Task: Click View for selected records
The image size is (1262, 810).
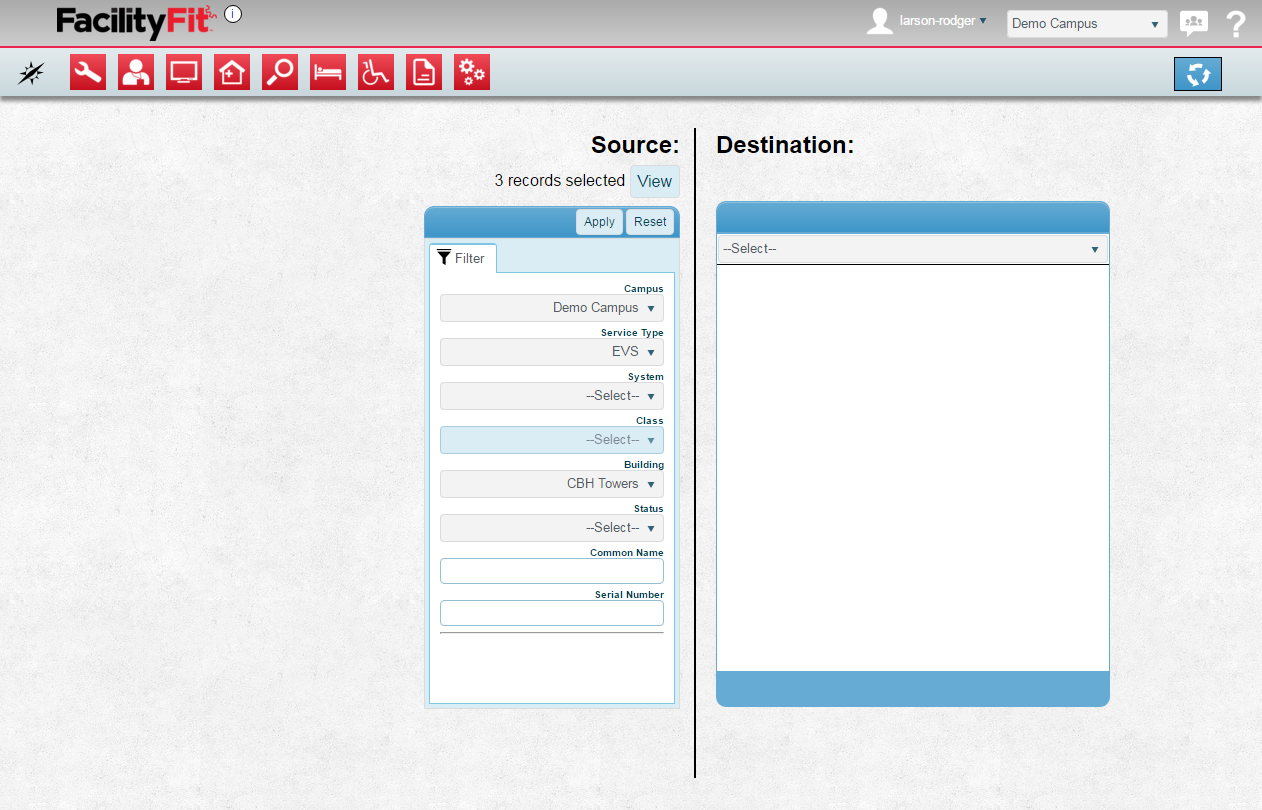Action: (x=654, y=181)
